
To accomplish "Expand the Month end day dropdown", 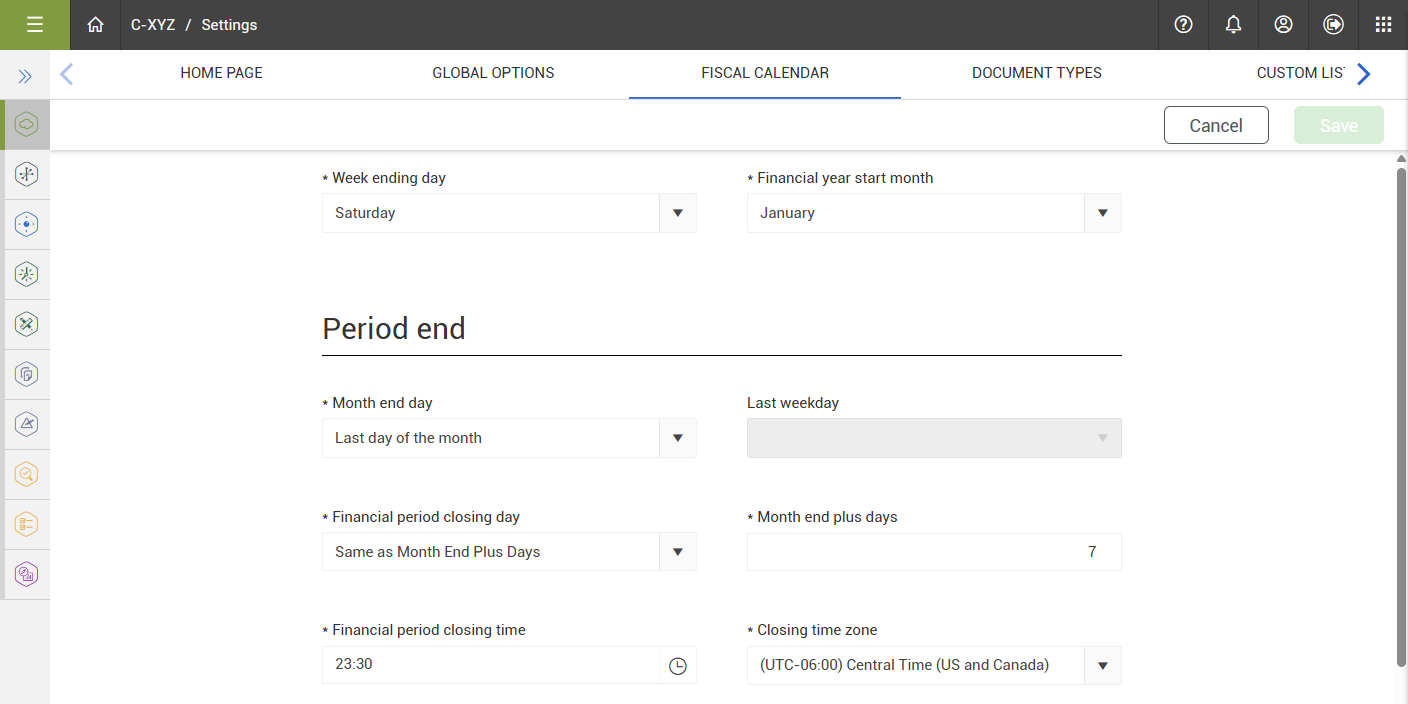I will (x=677, y=438).
